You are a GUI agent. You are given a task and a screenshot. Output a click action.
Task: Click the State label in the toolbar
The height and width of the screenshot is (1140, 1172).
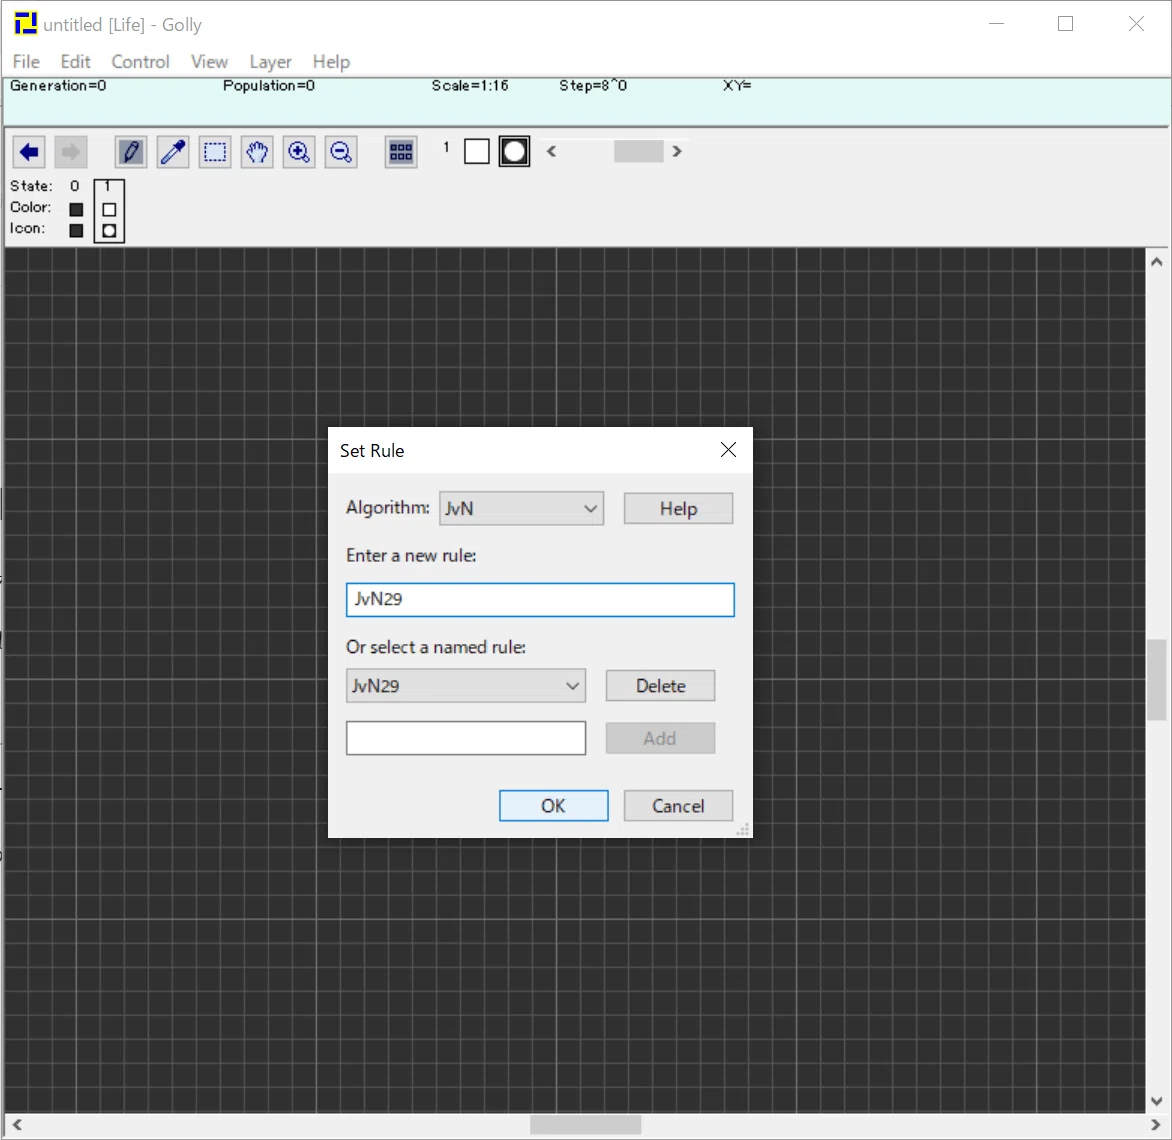pos(31,186)
